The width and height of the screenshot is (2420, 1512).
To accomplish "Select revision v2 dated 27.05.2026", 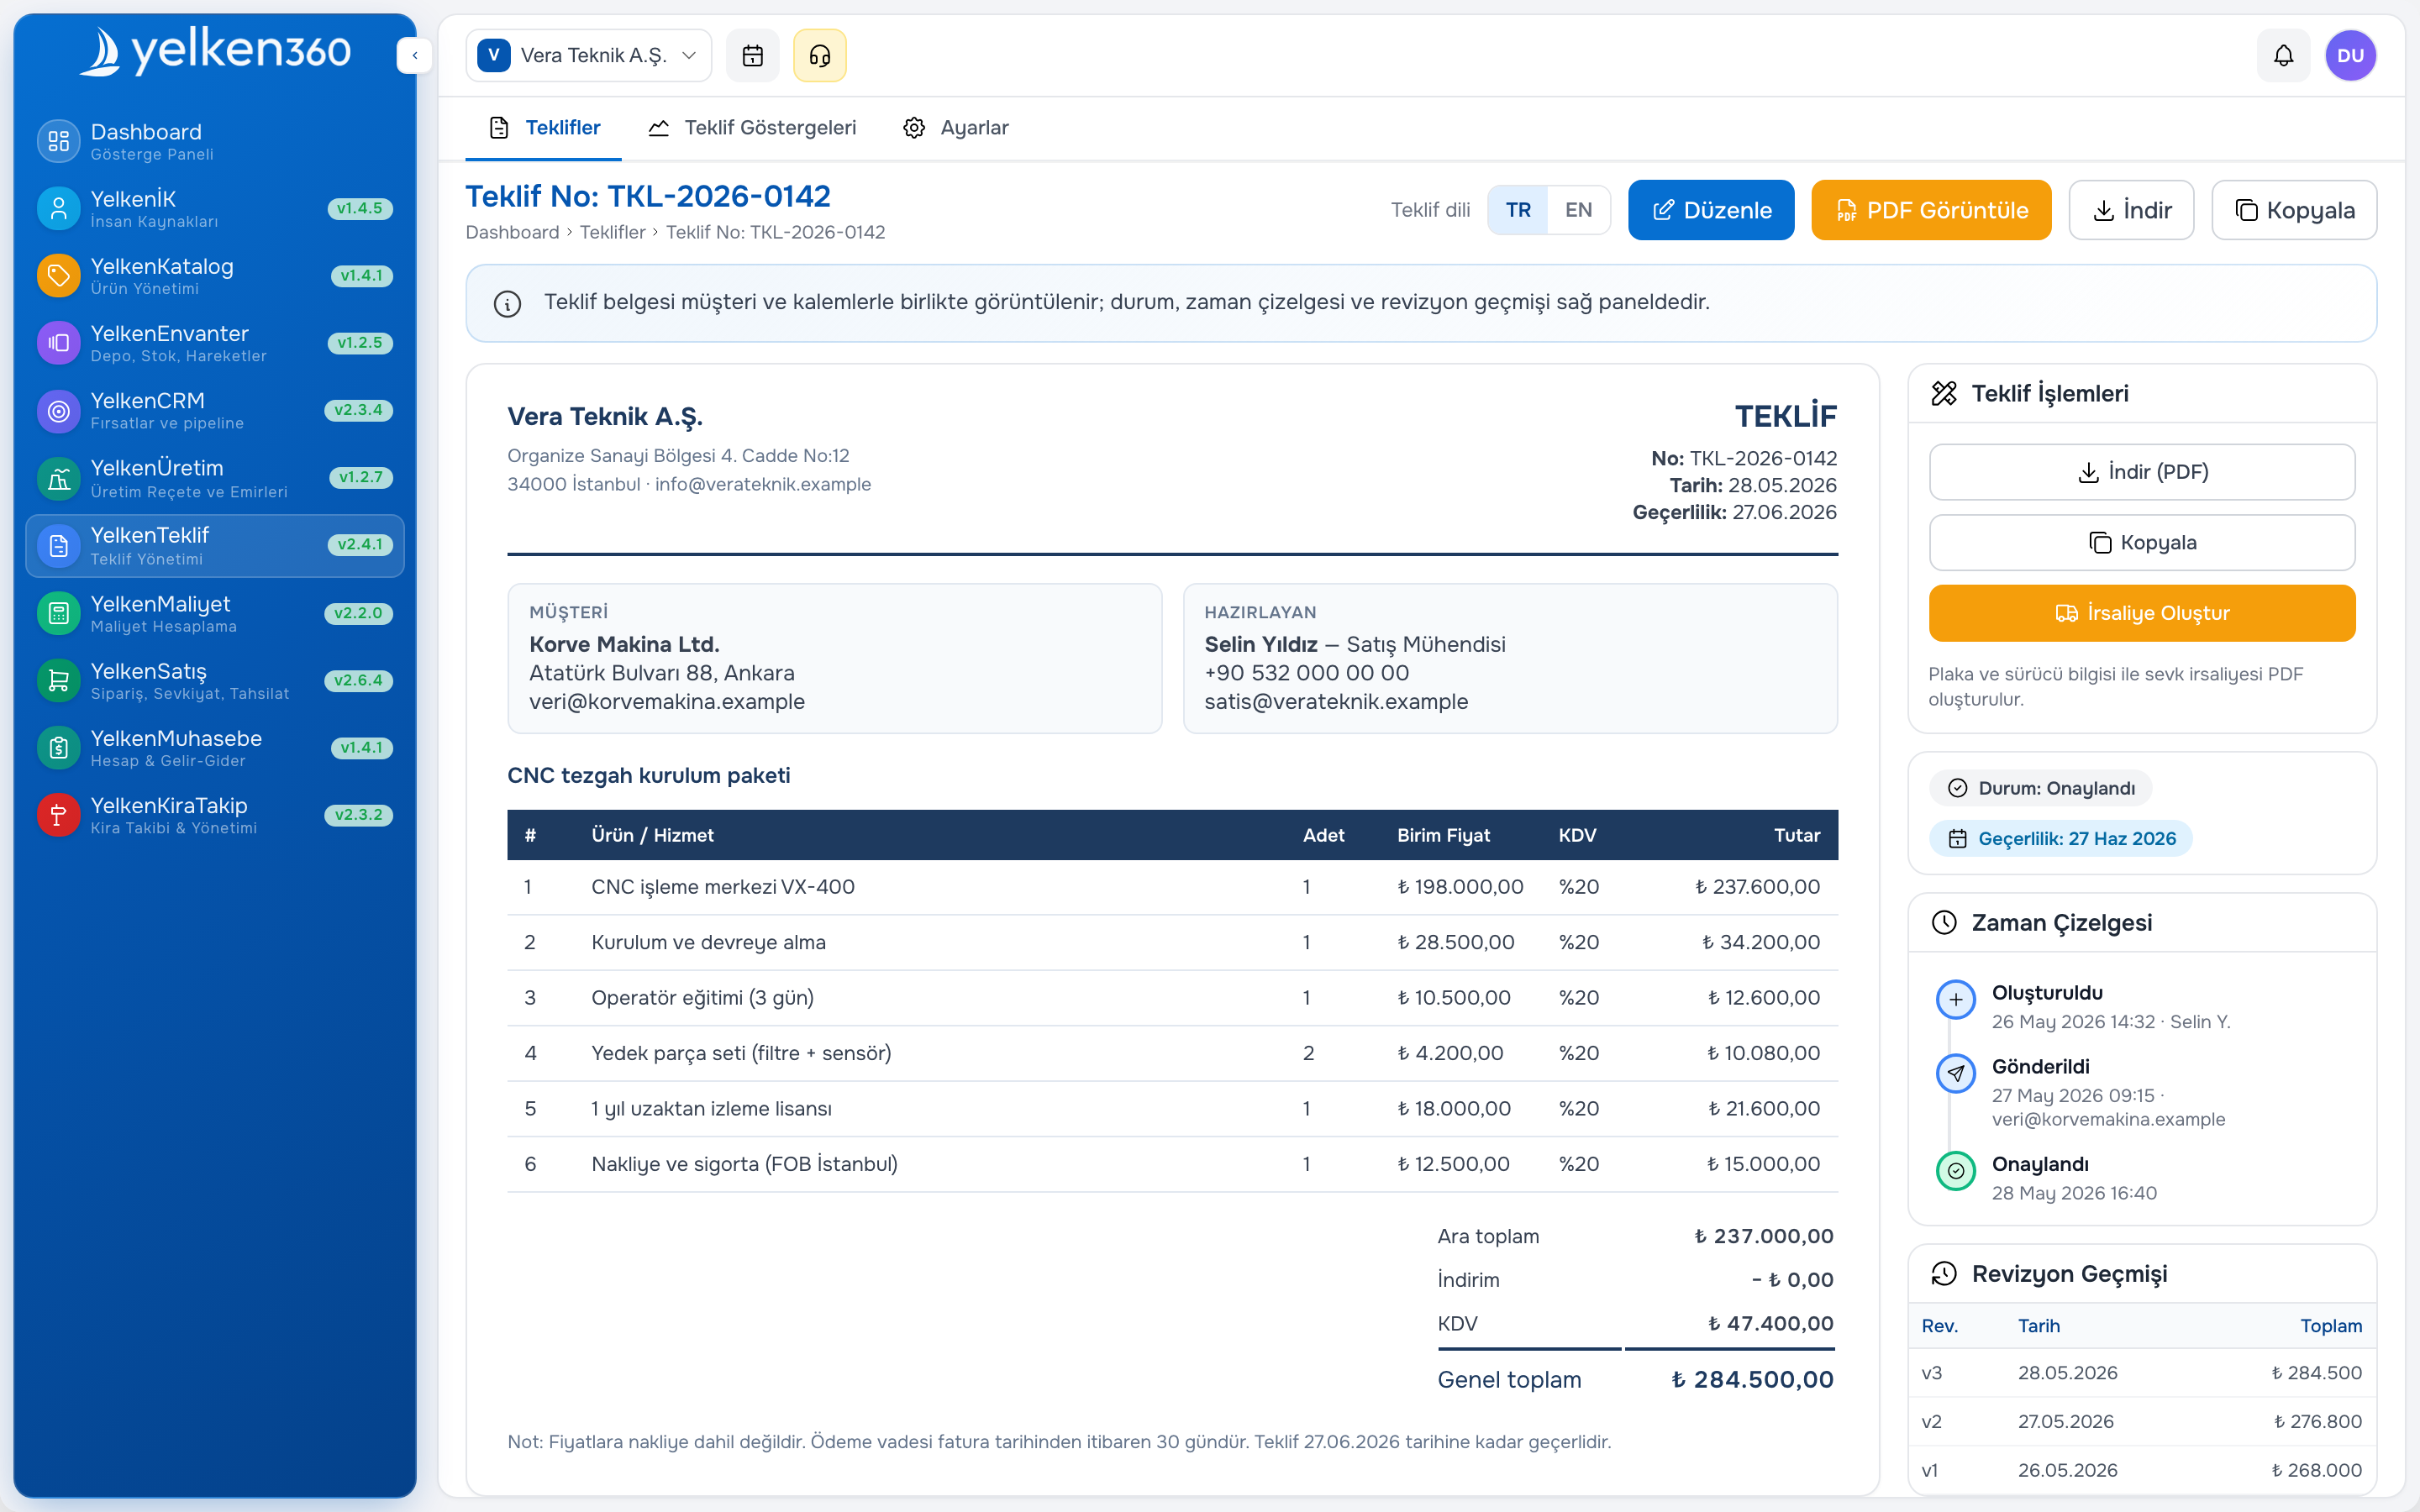I will [x=2141, y=1422].
